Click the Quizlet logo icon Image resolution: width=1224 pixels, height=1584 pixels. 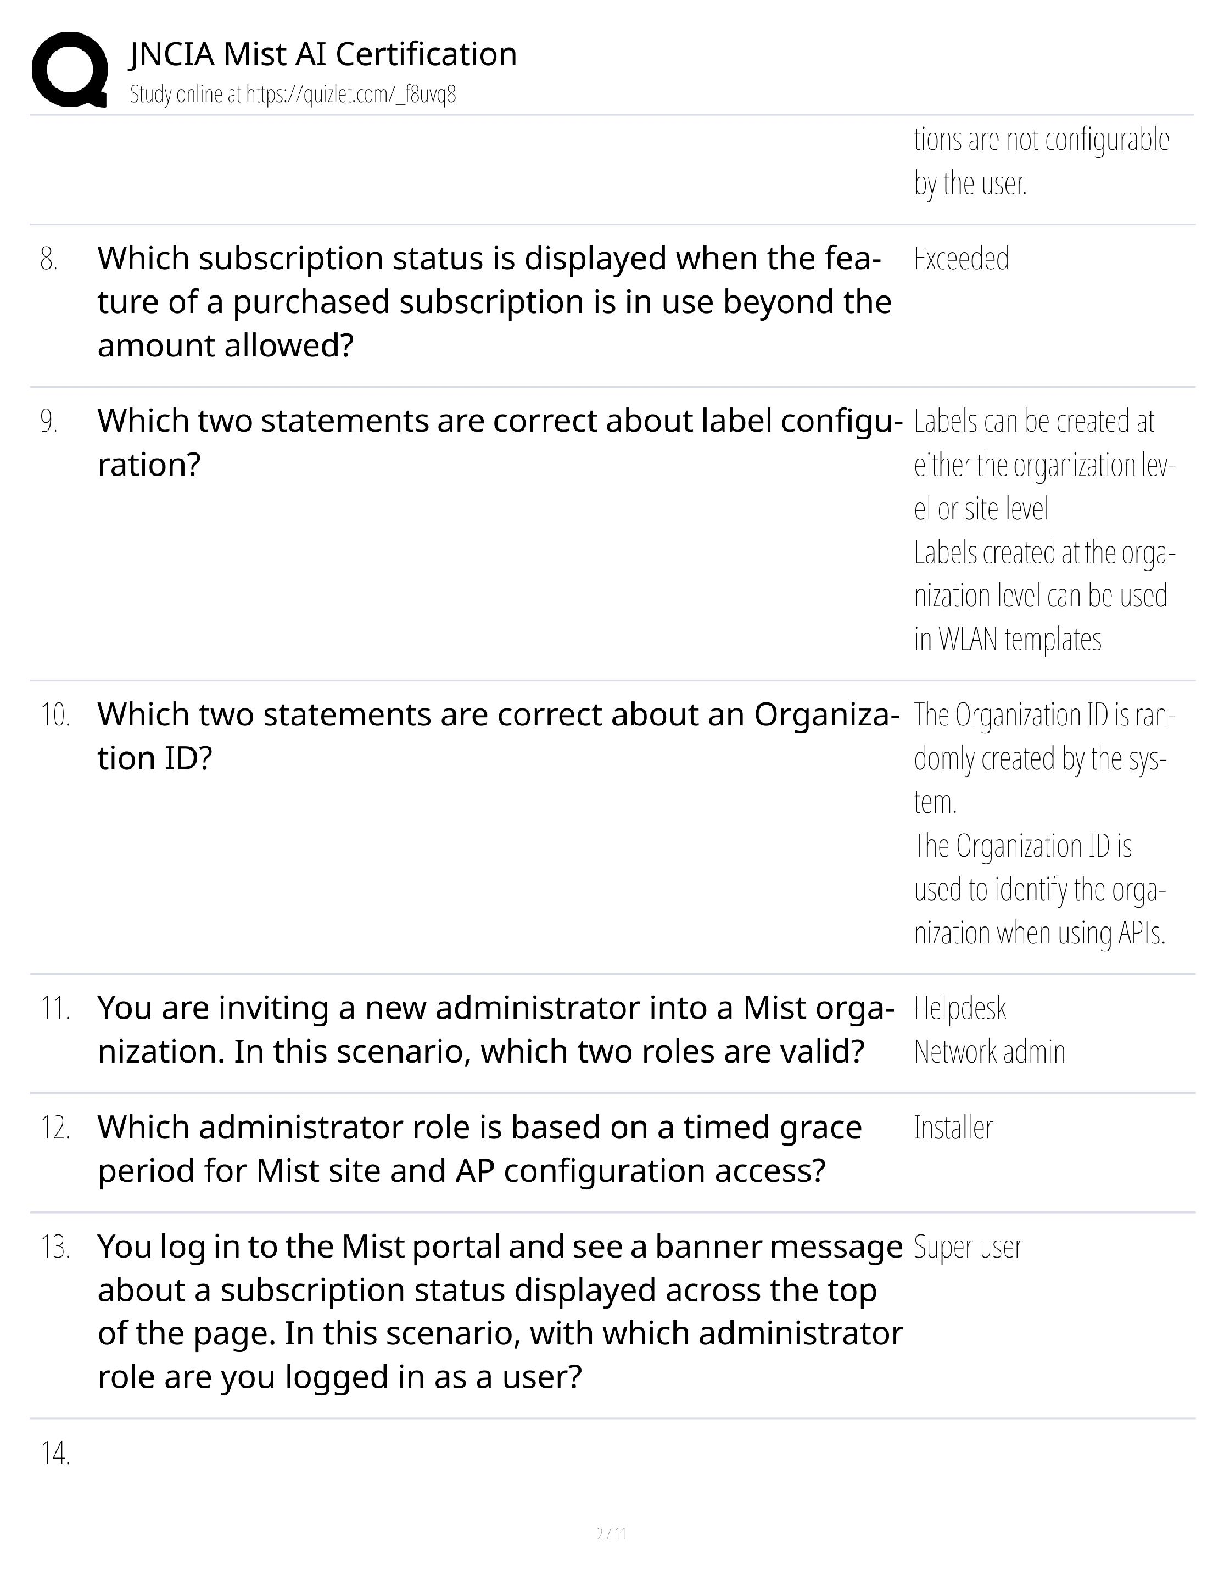click(x=69, y=69)
